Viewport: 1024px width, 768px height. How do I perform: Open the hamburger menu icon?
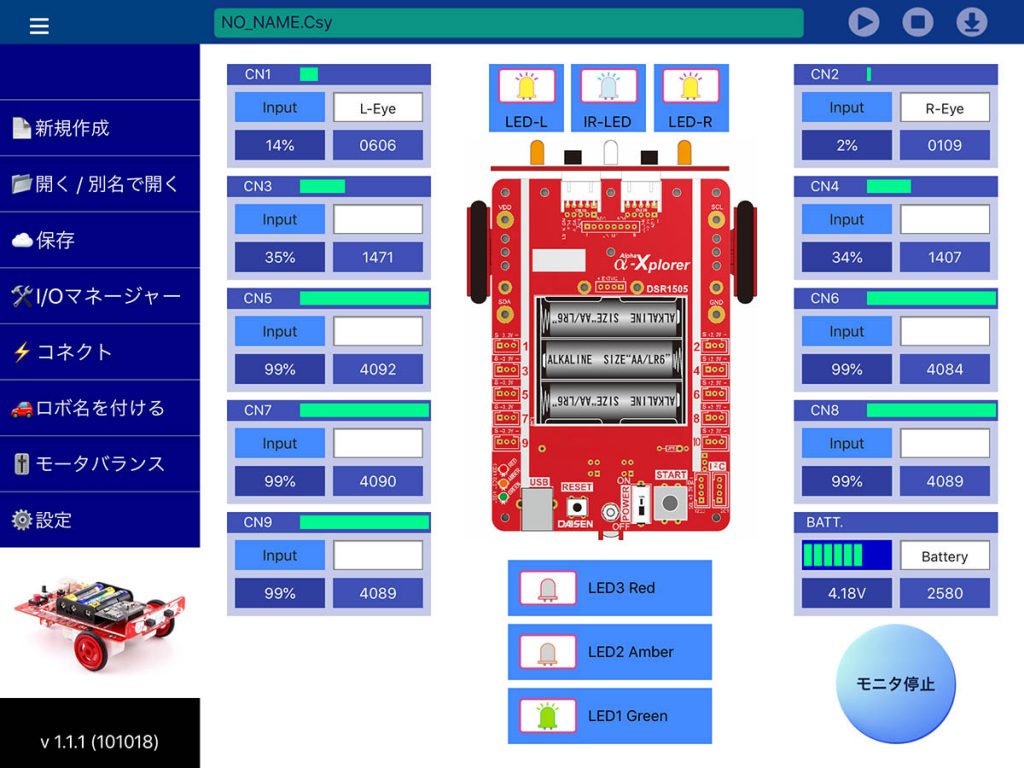coord(39,25)
